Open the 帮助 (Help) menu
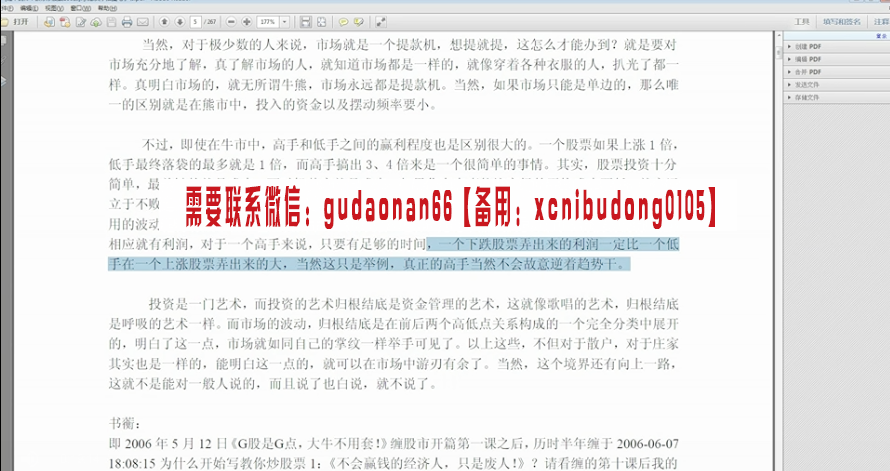The image size is (890, 471). point(107,9)
